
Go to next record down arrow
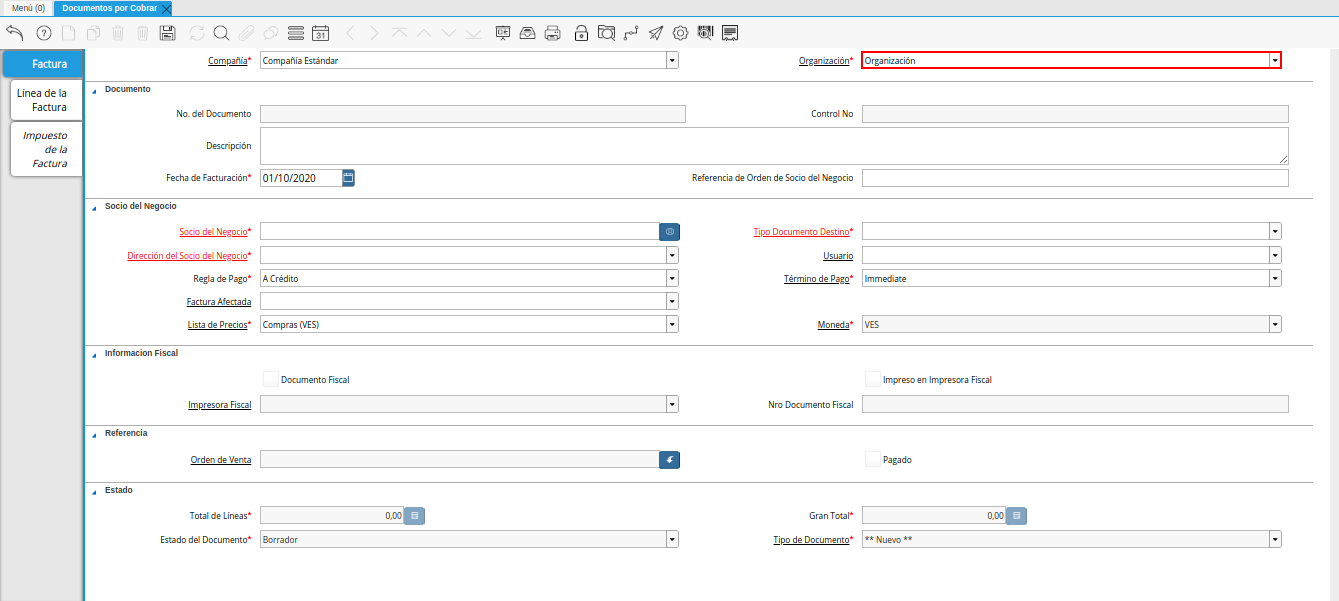(x=448, y=33)
